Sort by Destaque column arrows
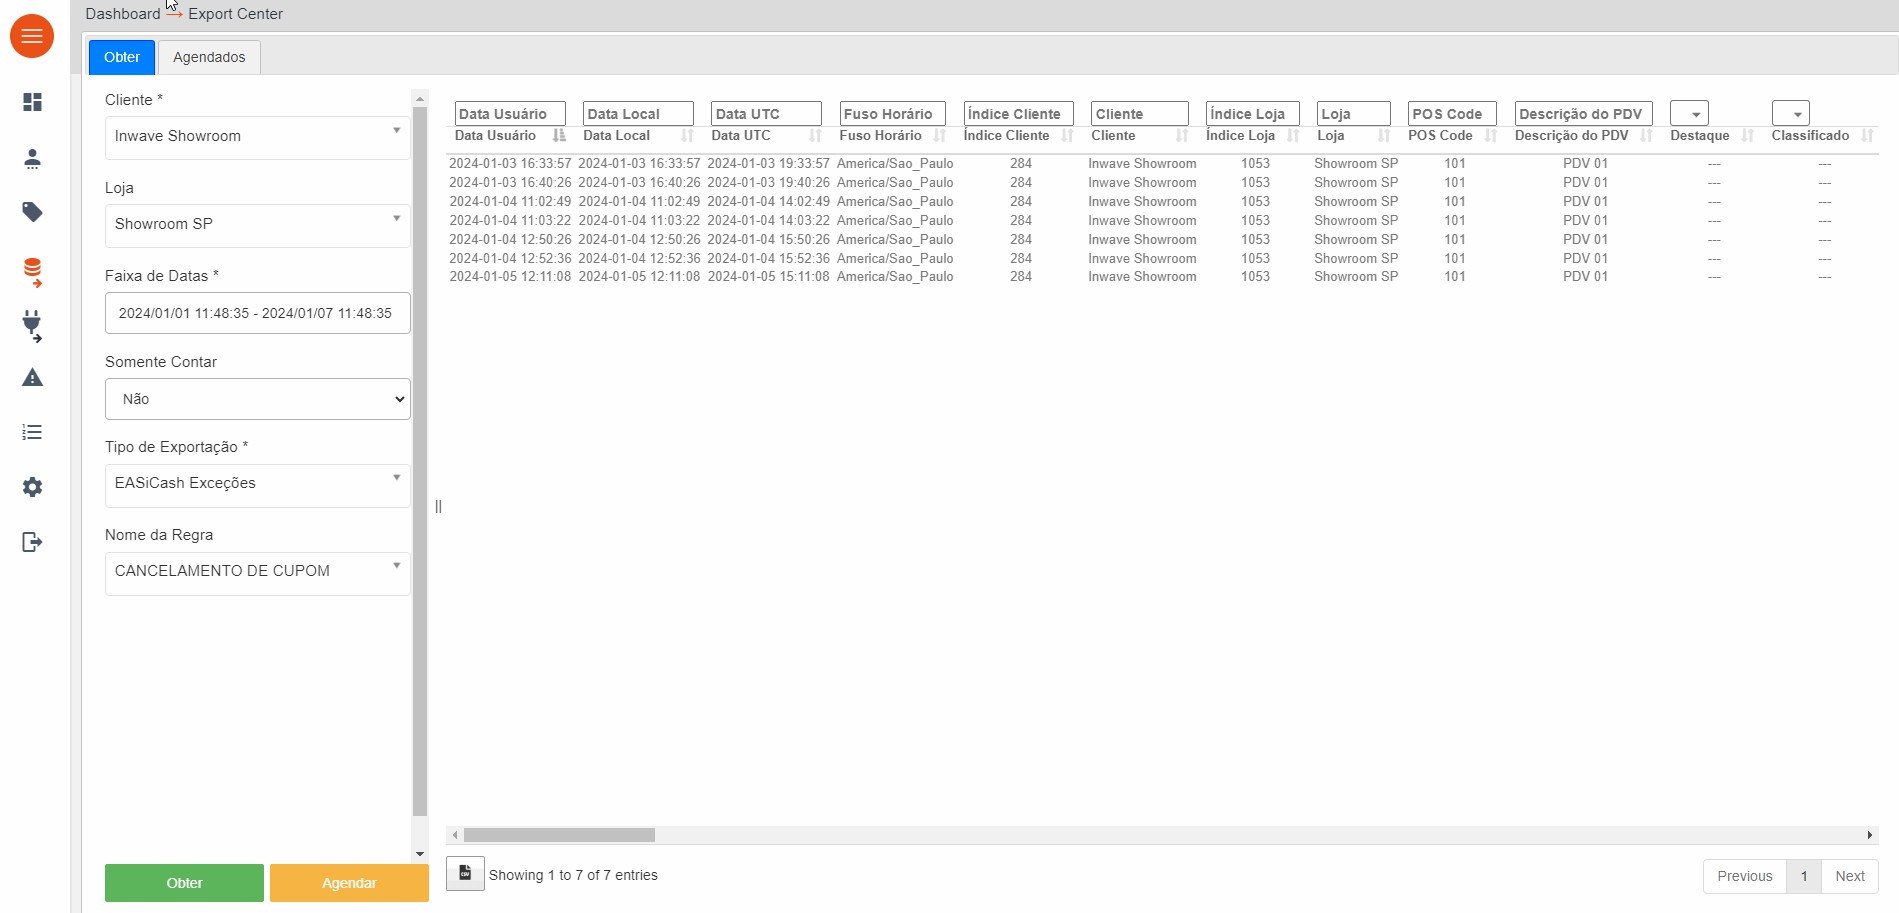 pyautogui.click(x=1747, y=135)
